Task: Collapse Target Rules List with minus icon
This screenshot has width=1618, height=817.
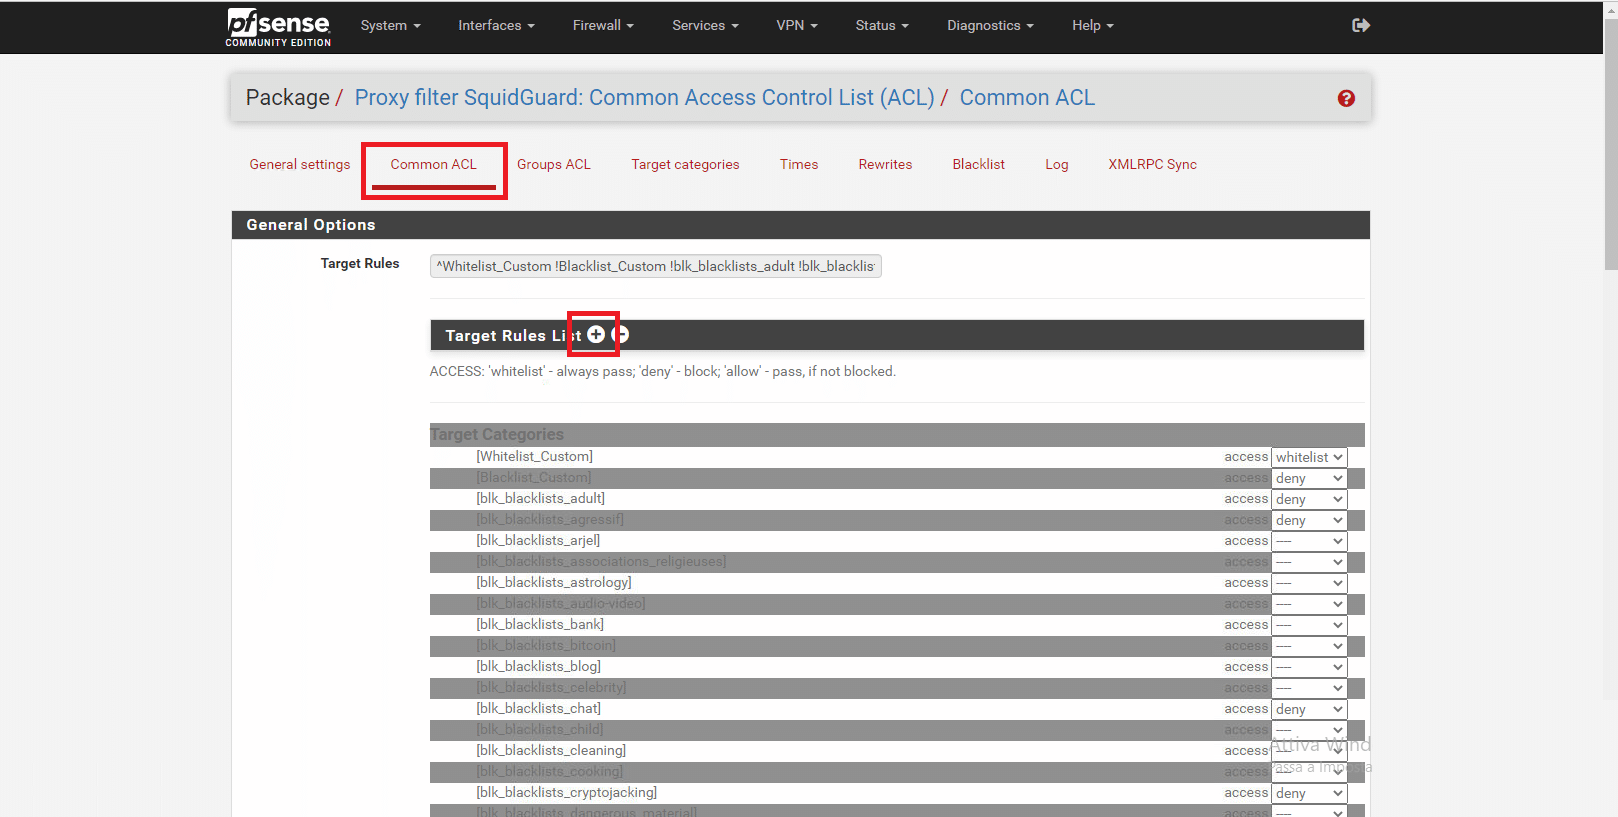Action: click(x=621, y=334)
